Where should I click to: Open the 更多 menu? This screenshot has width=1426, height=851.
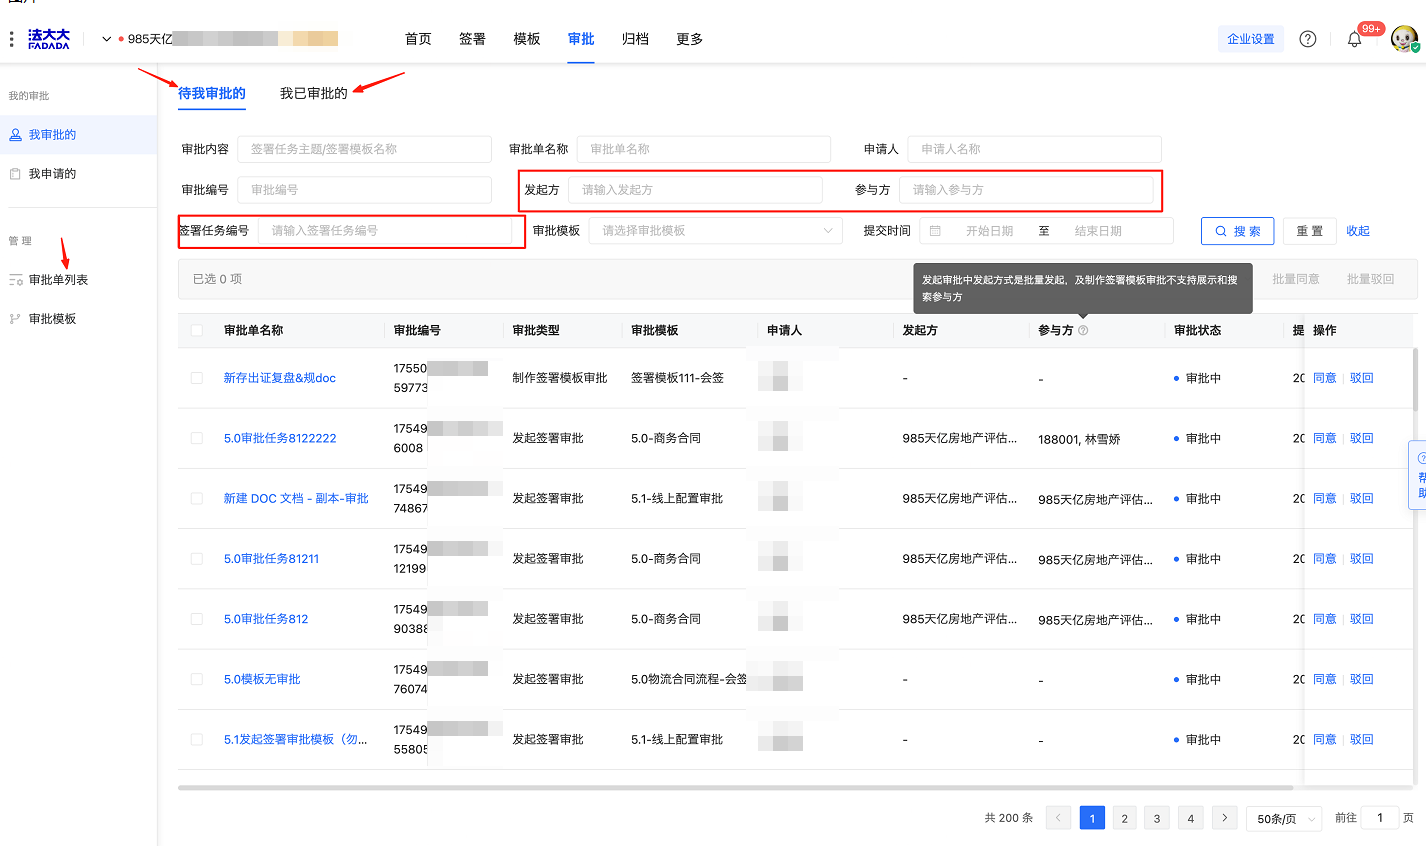689,39
